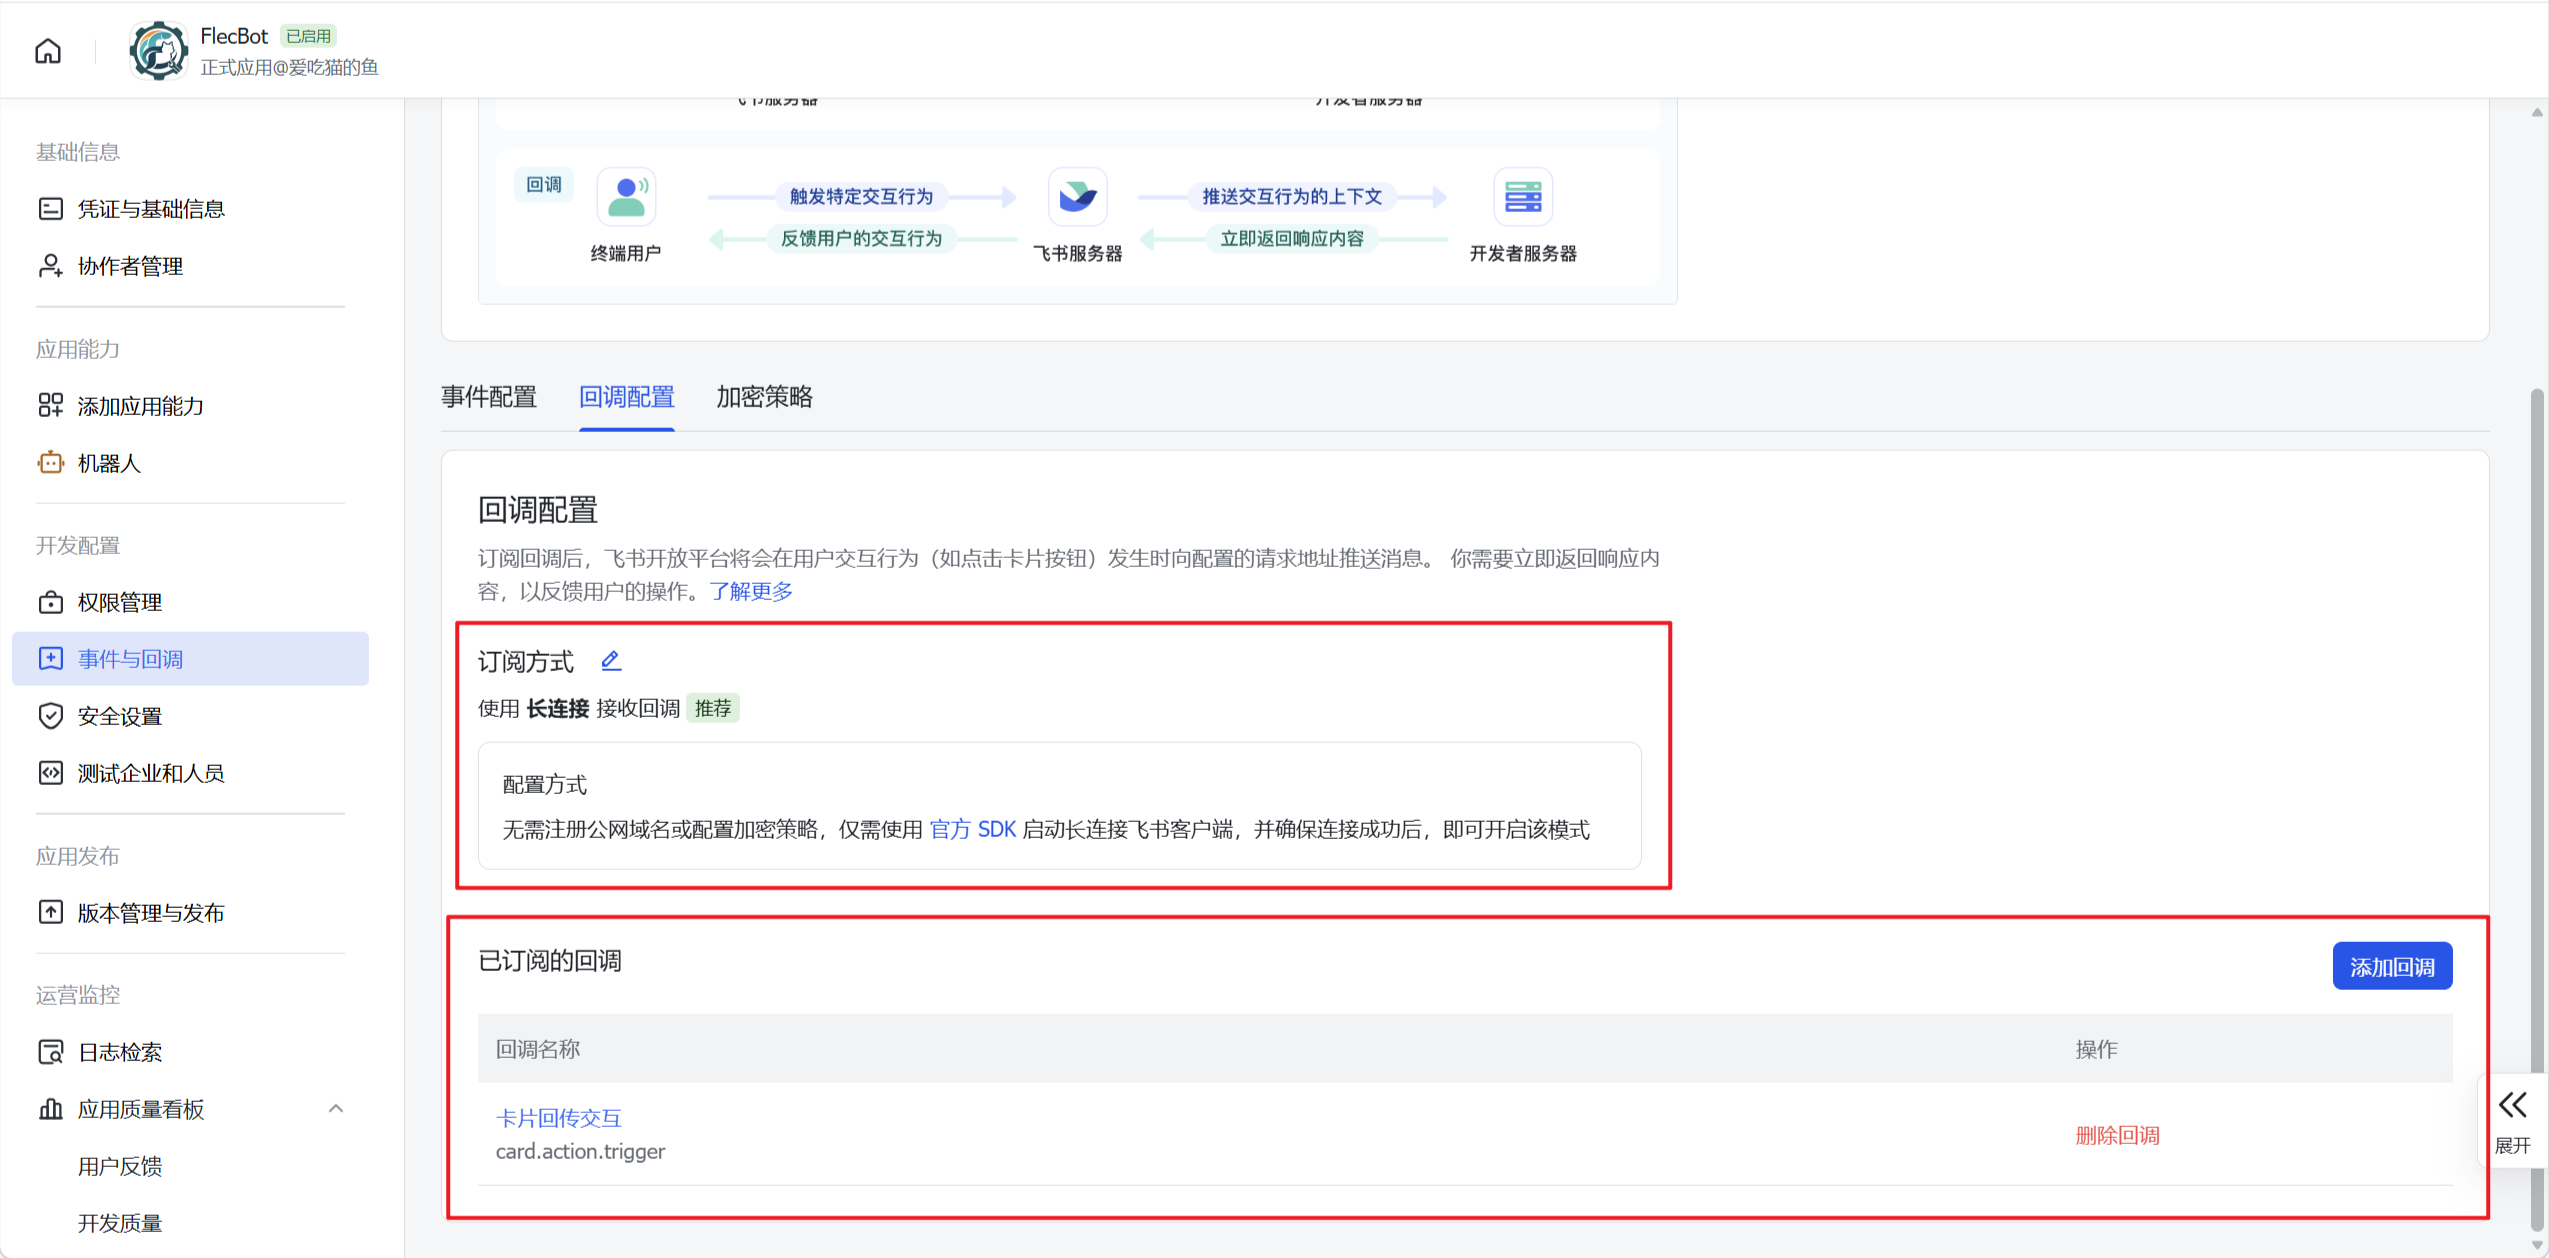Open the 卡片回传交互 callback link
This screenshot has height=1258, width=2549.
click(558, 1118)
